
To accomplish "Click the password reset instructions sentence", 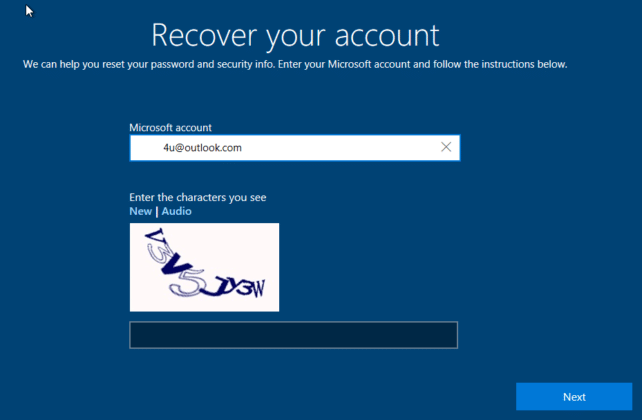I will pyautogui.click(x=295, y=64).
